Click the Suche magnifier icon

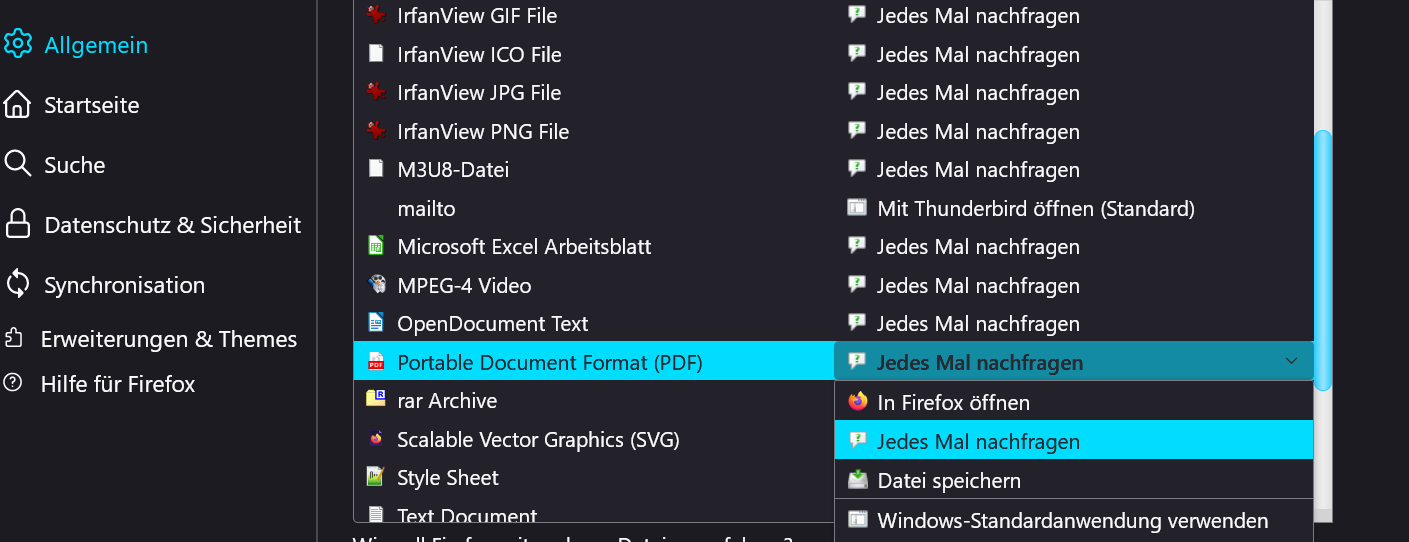click(x=18, y=164)
